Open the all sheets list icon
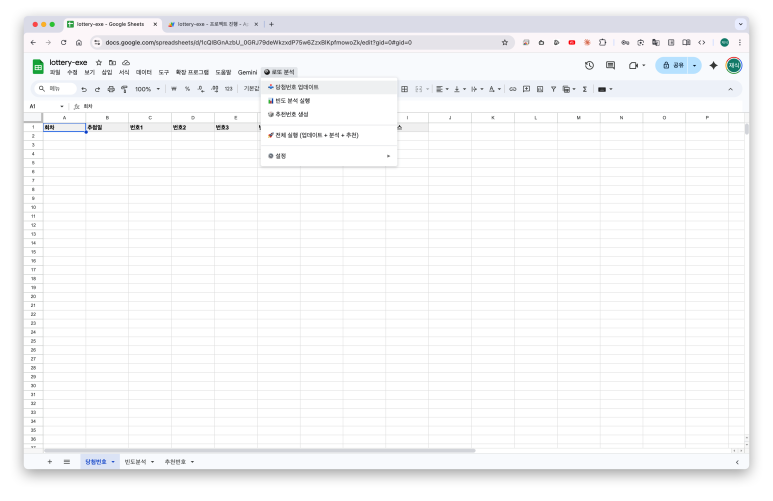Viewport: 773px width, 501px height. click(x=67, y=462)
